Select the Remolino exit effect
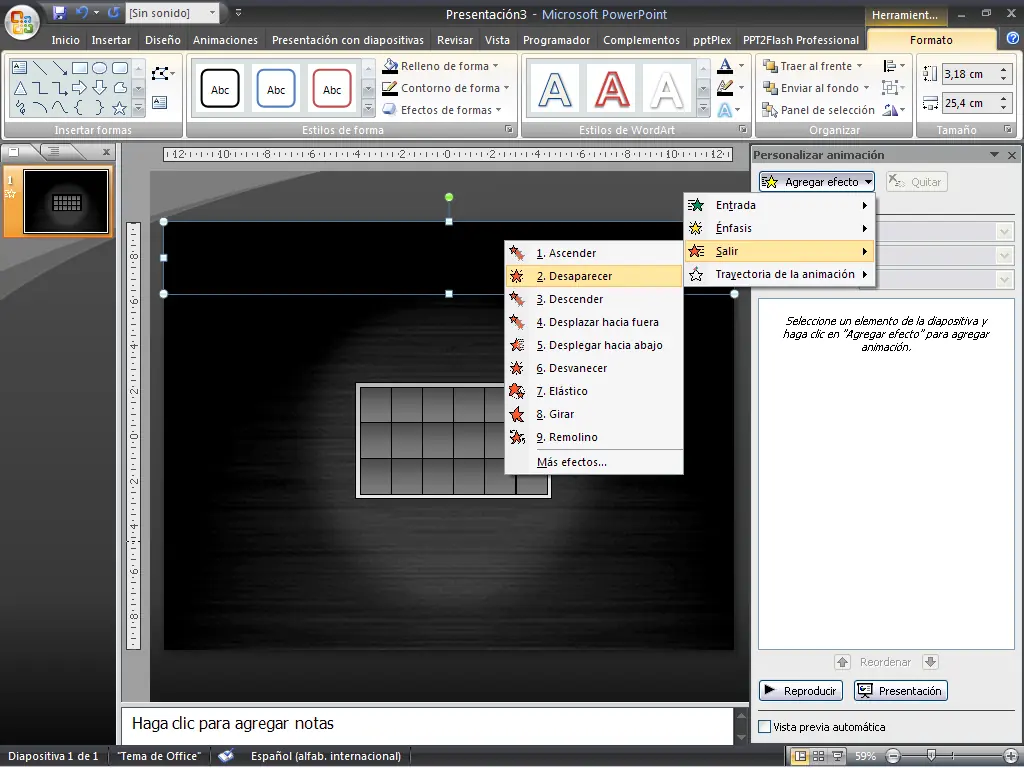This screenshot has height=768, width=1024. point(594,438)
